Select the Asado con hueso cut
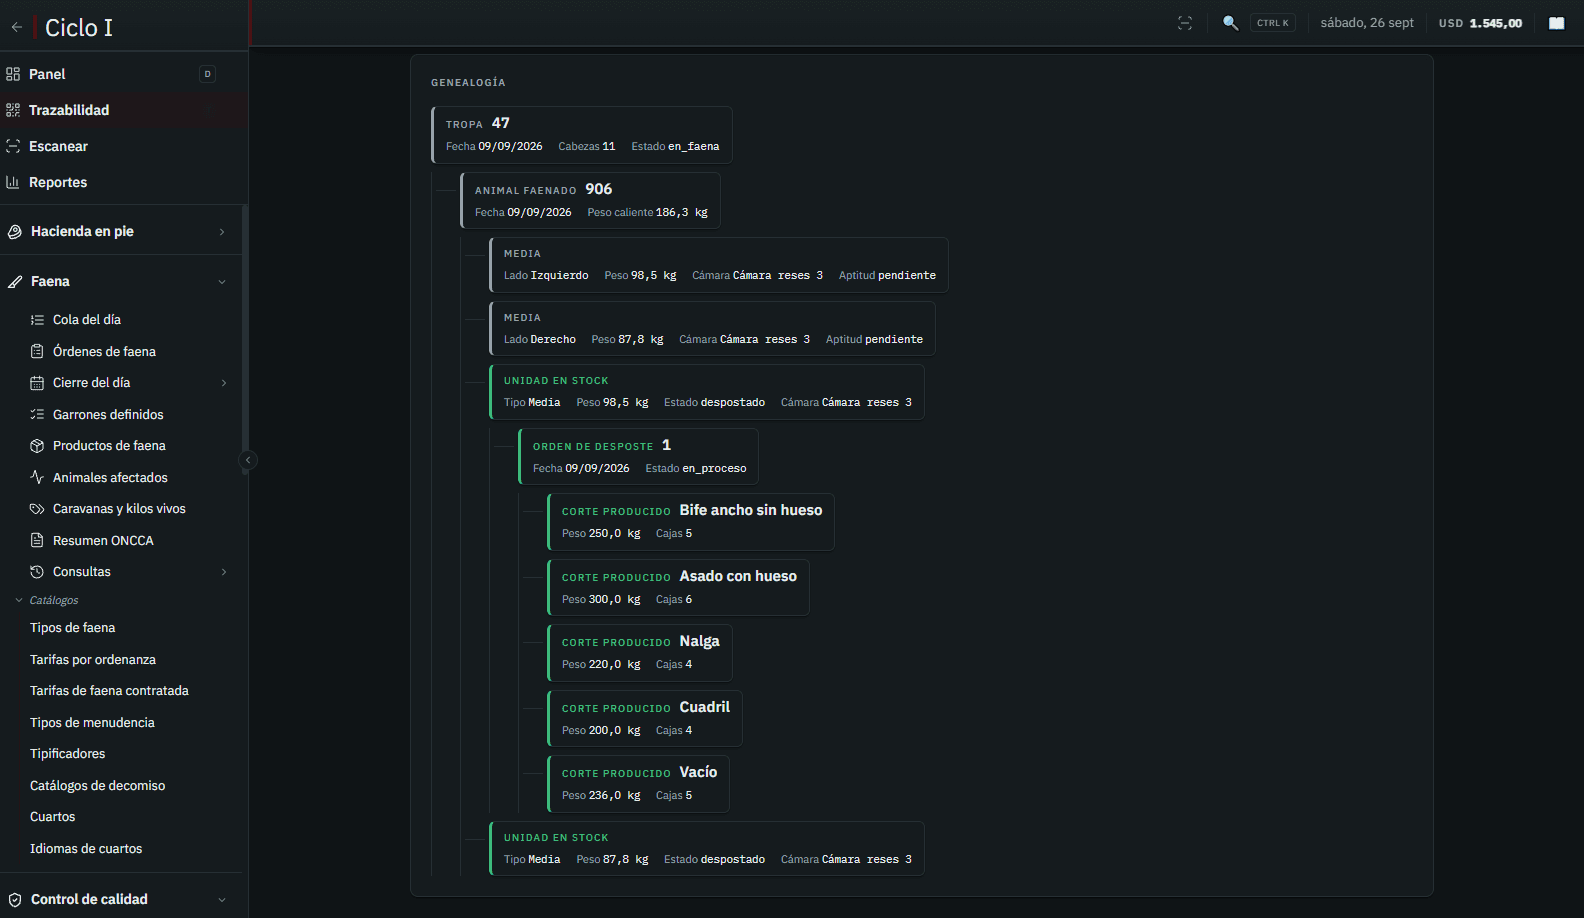The width and height of the screenshot is (1584, 918). (678, 588)
